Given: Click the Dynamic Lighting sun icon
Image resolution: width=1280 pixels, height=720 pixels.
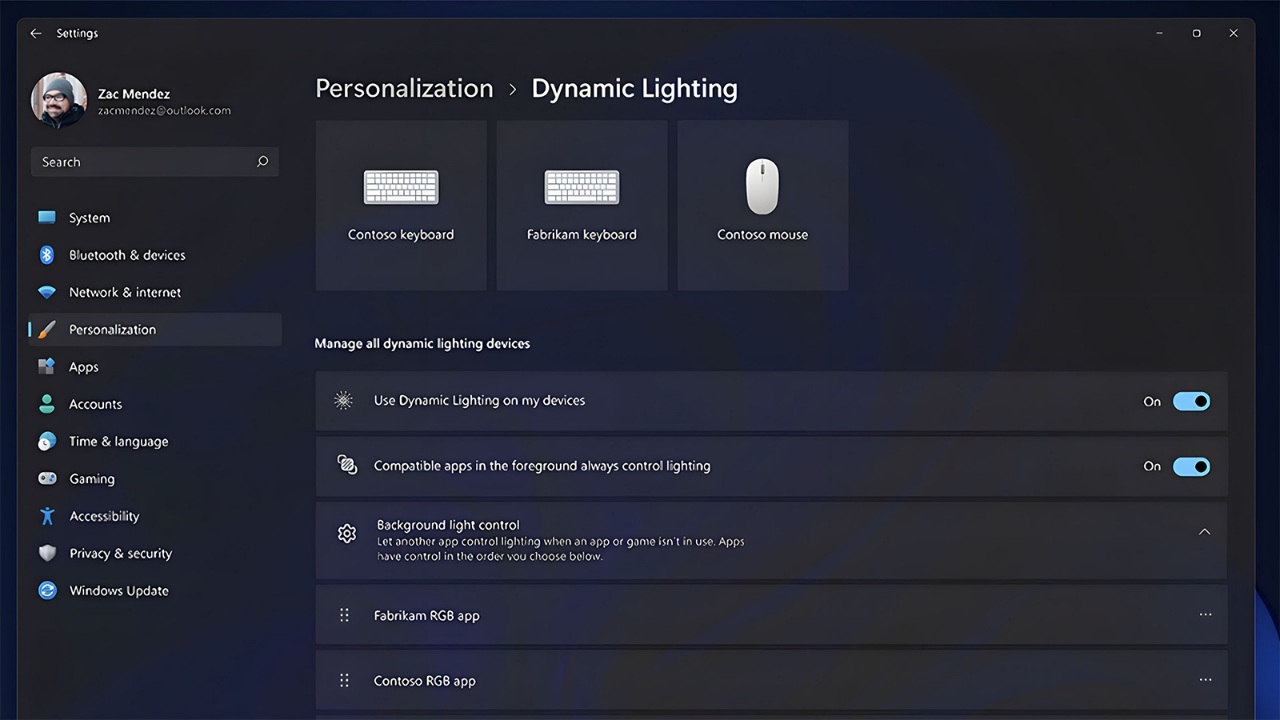Looking at the screenshot, I should click(x=343, y=400).
